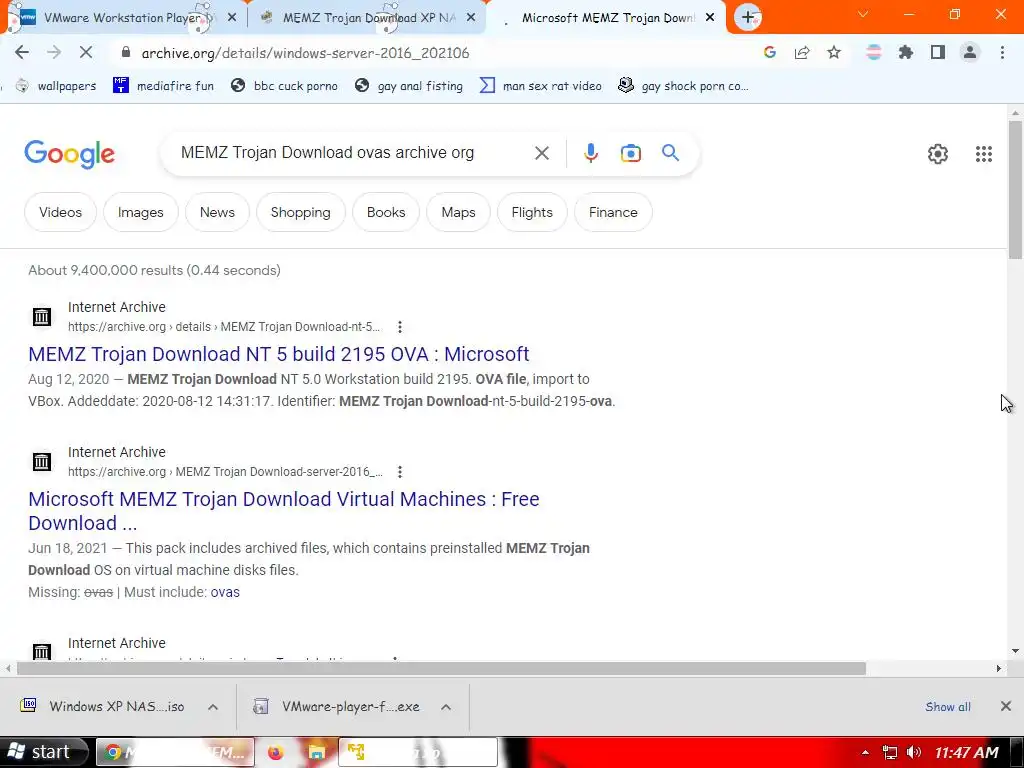Click the 'ovas' must include link

tap(225, 592)
